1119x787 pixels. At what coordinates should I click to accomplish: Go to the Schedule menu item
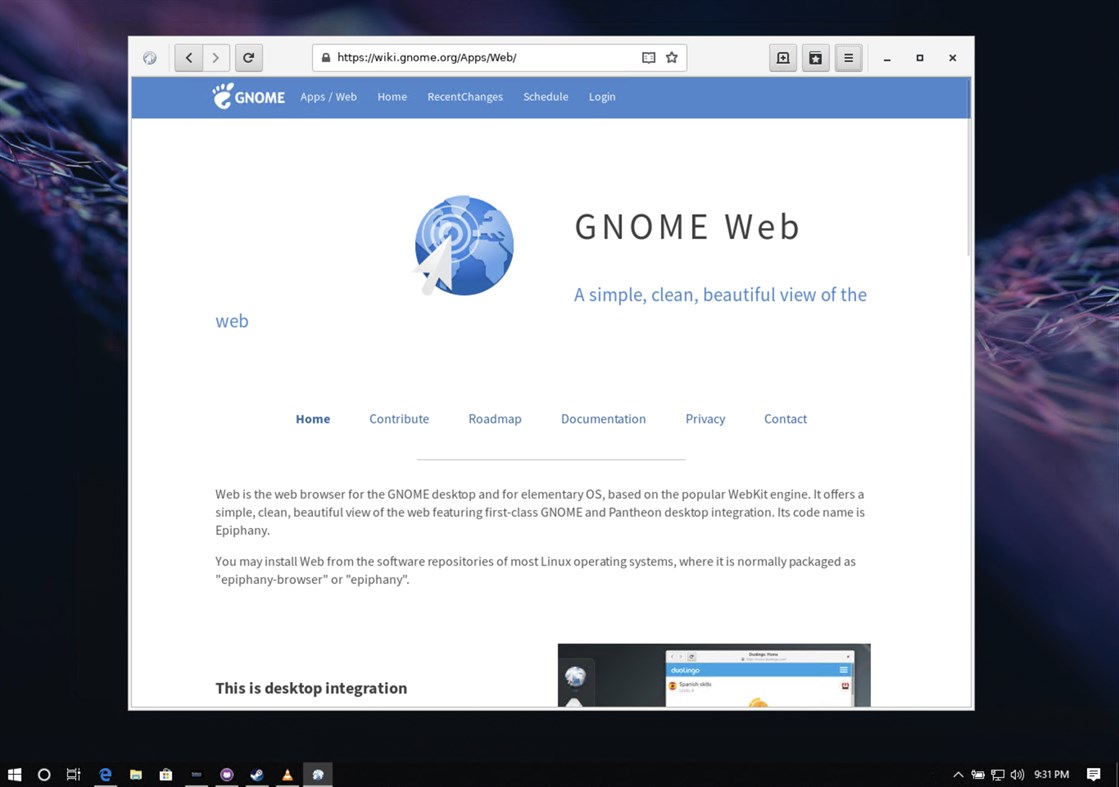click(545, 96)
